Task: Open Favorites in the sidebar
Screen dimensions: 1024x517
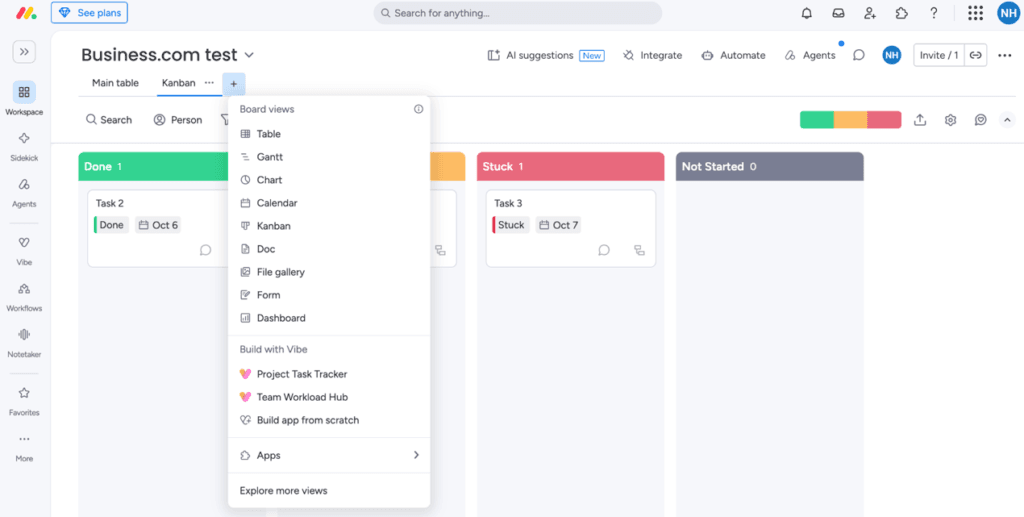Action: 24,400
